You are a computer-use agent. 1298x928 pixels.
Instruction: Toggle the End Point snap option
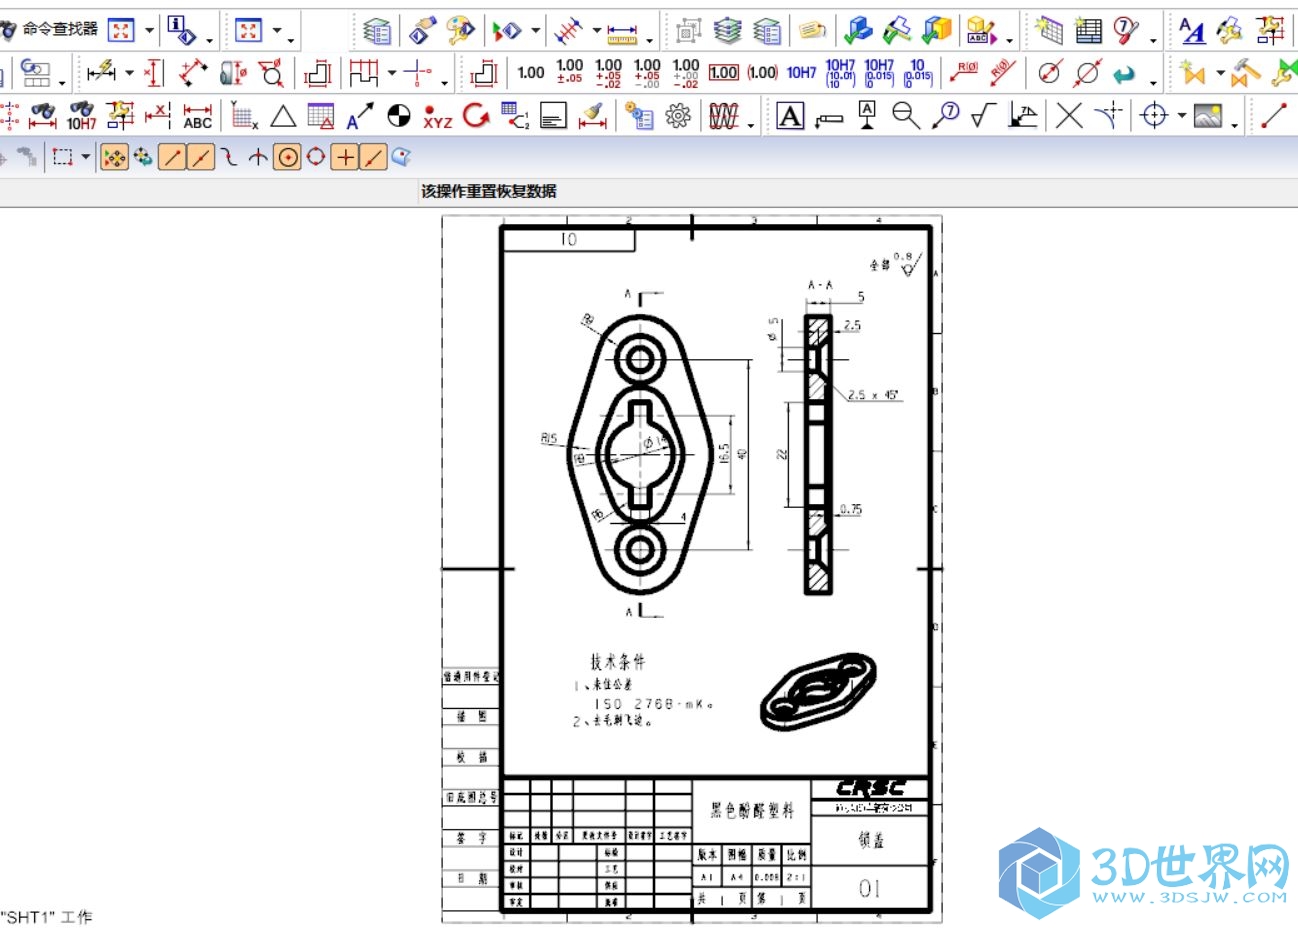click(x=172, y=157)
